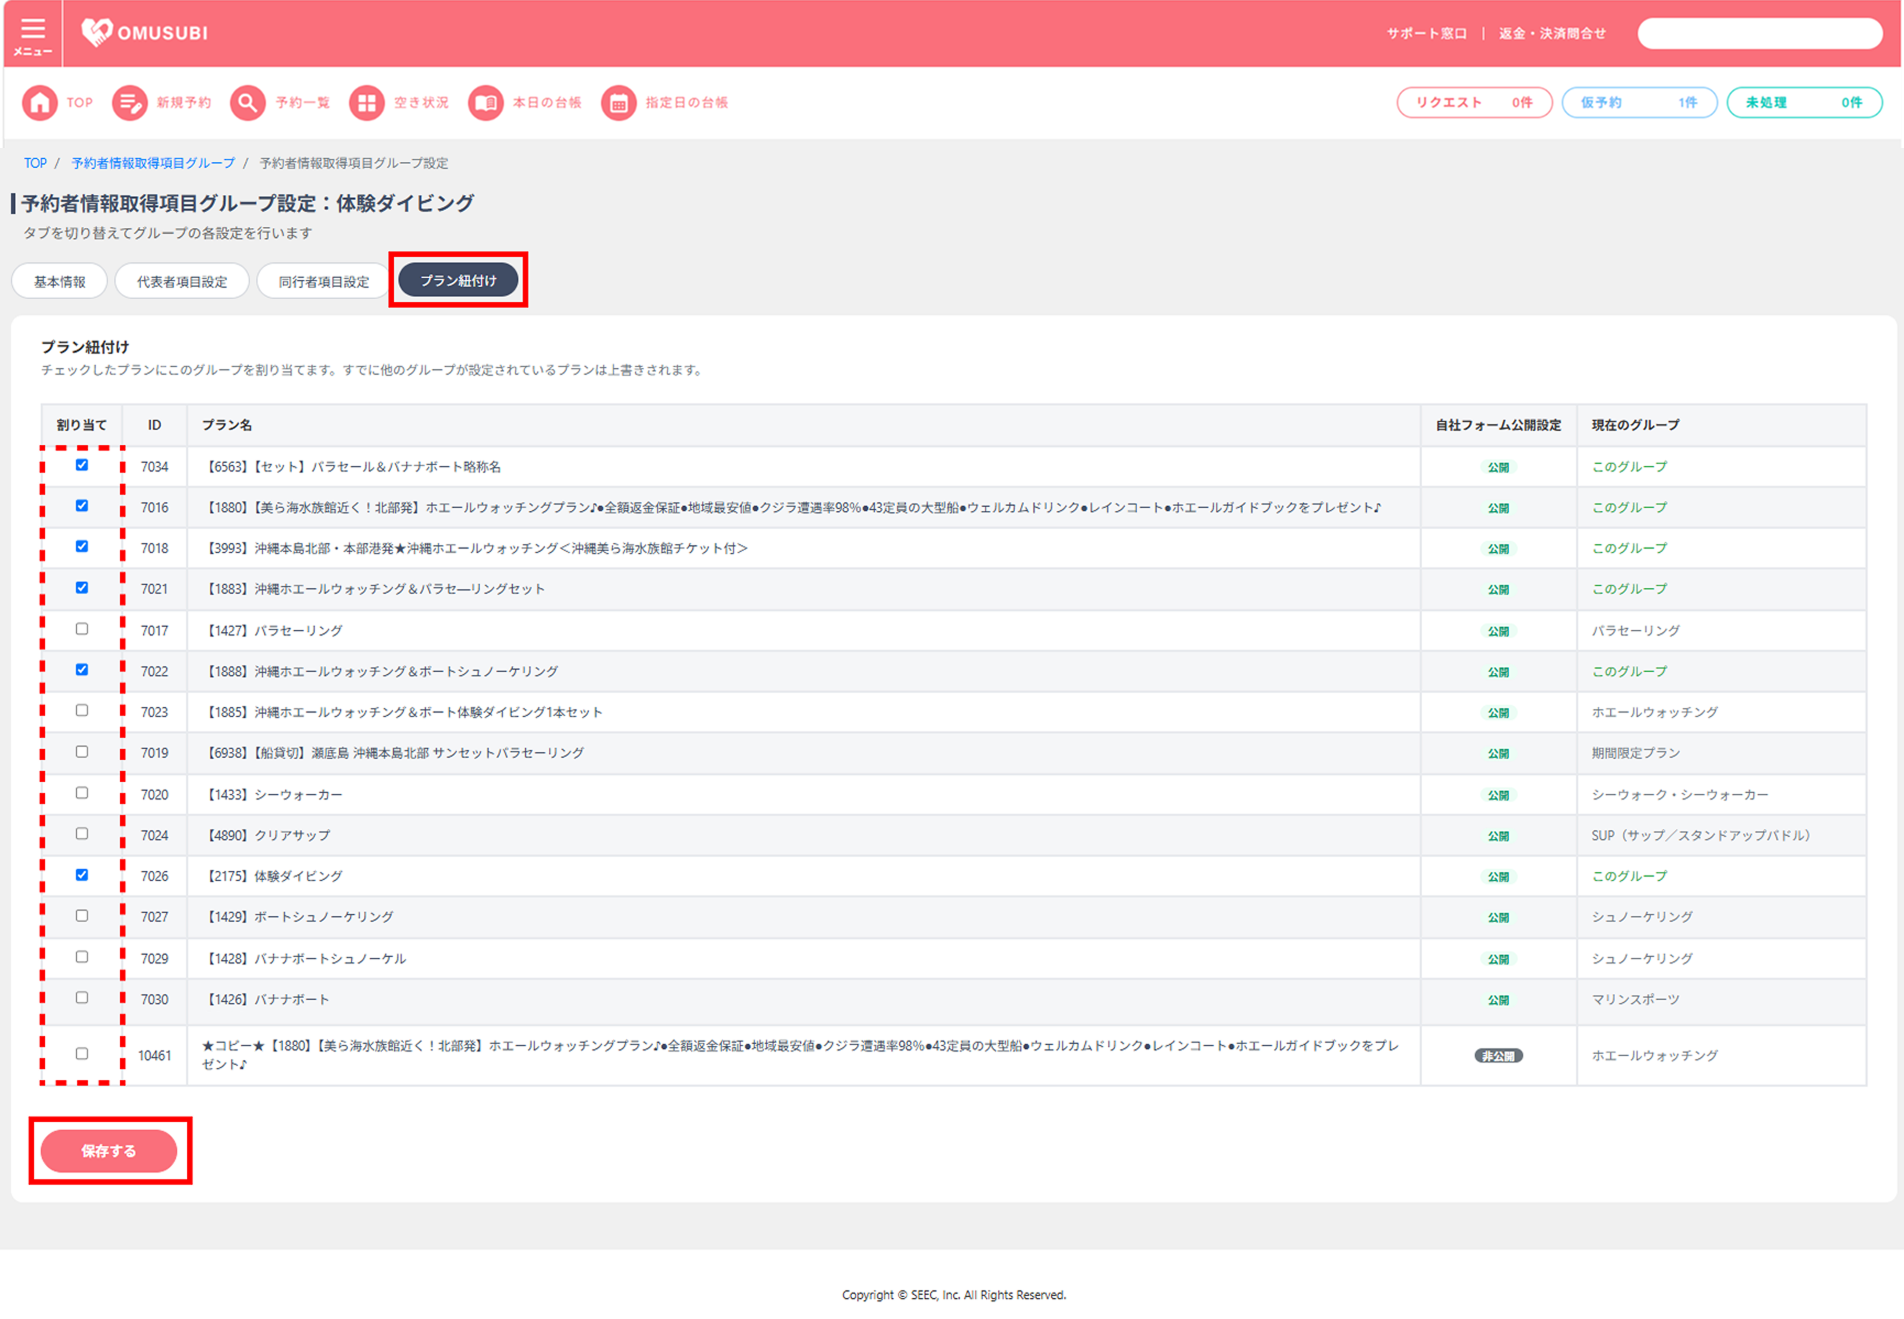Click 公開 badge for plan 7034
Viewport: 1904px width, 1319px height.
[1498, 467]
